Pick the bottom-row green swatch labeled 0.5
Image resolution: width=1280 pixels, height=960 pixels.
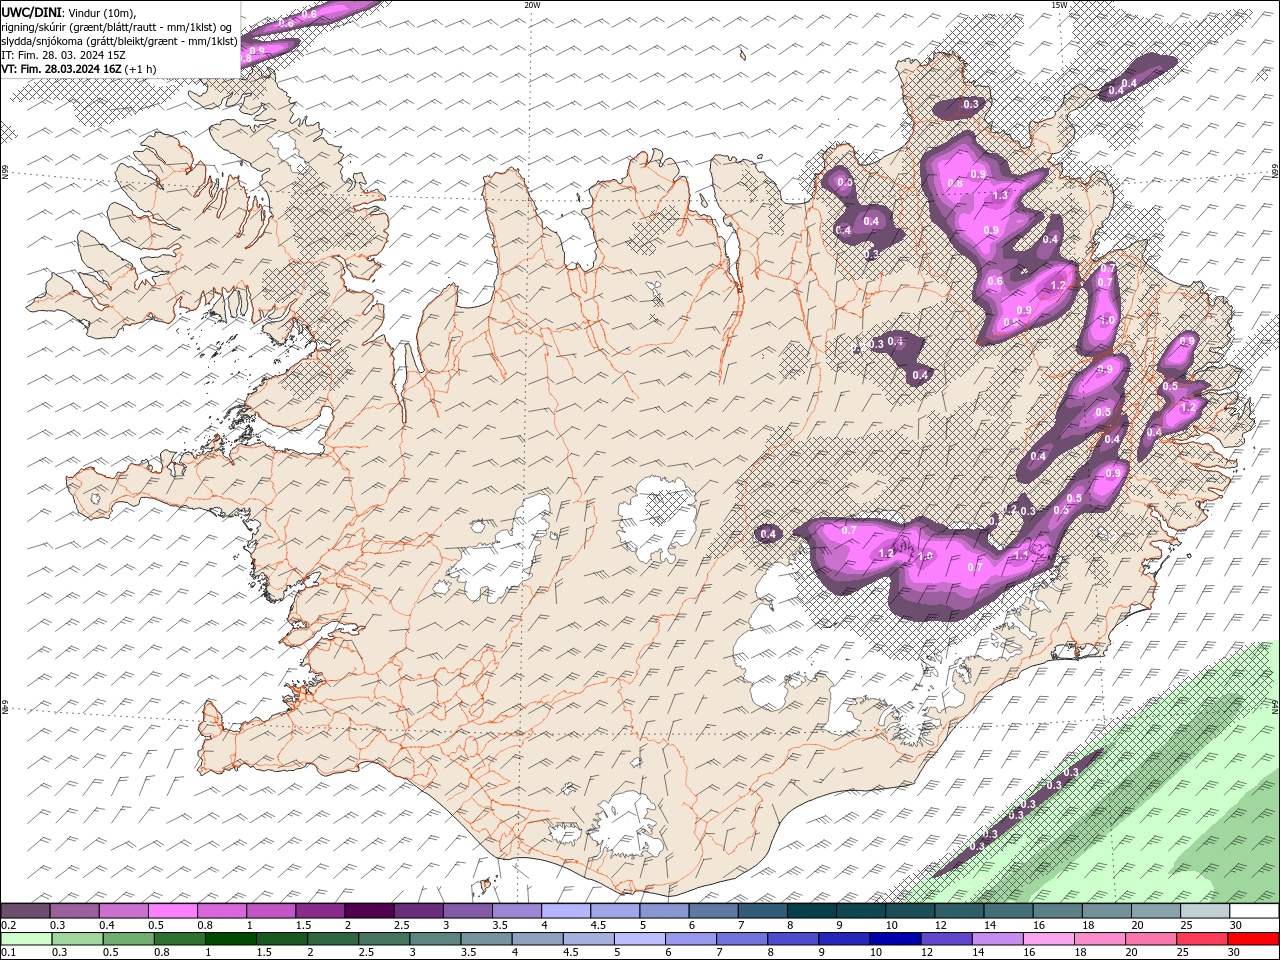pyautogui.click(x=128, y=939)
